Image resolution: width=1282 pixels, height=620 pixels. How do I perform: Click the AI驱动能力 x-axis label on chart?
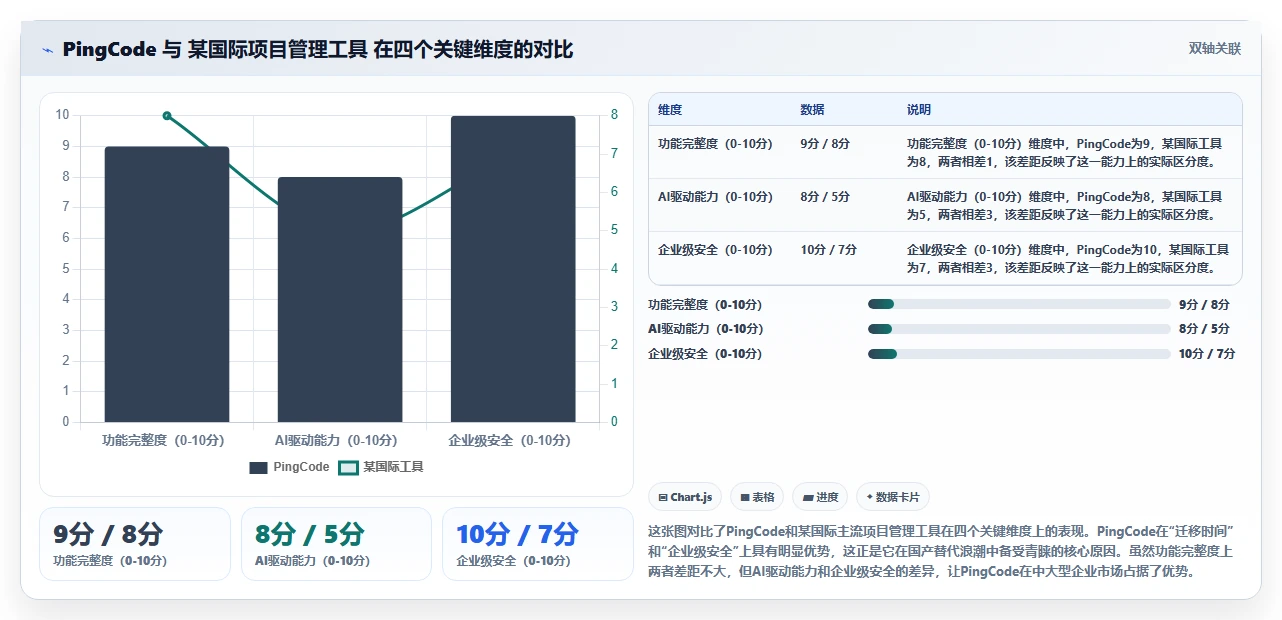tap(336, 440)
